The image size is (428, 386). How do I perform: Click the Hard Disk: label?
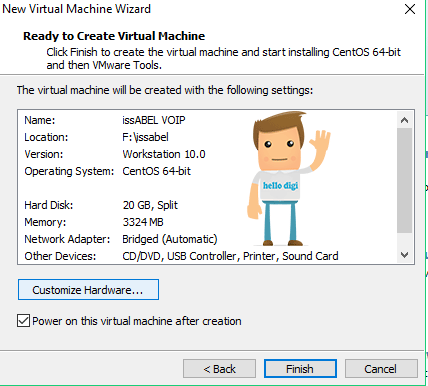pyautogui.click(x=49, y=205)
